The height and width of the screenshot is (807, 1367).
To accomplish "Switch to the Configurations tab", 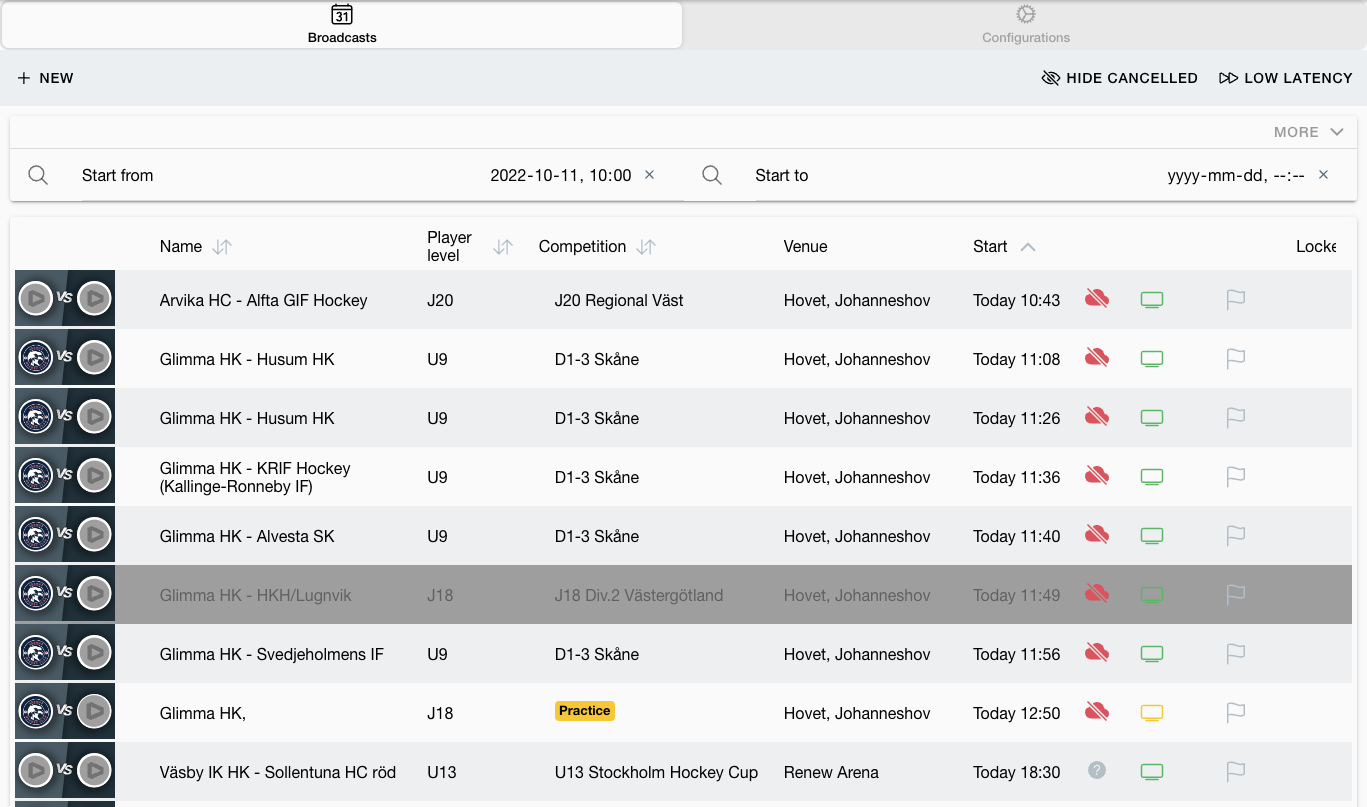I will point(1026,25).
